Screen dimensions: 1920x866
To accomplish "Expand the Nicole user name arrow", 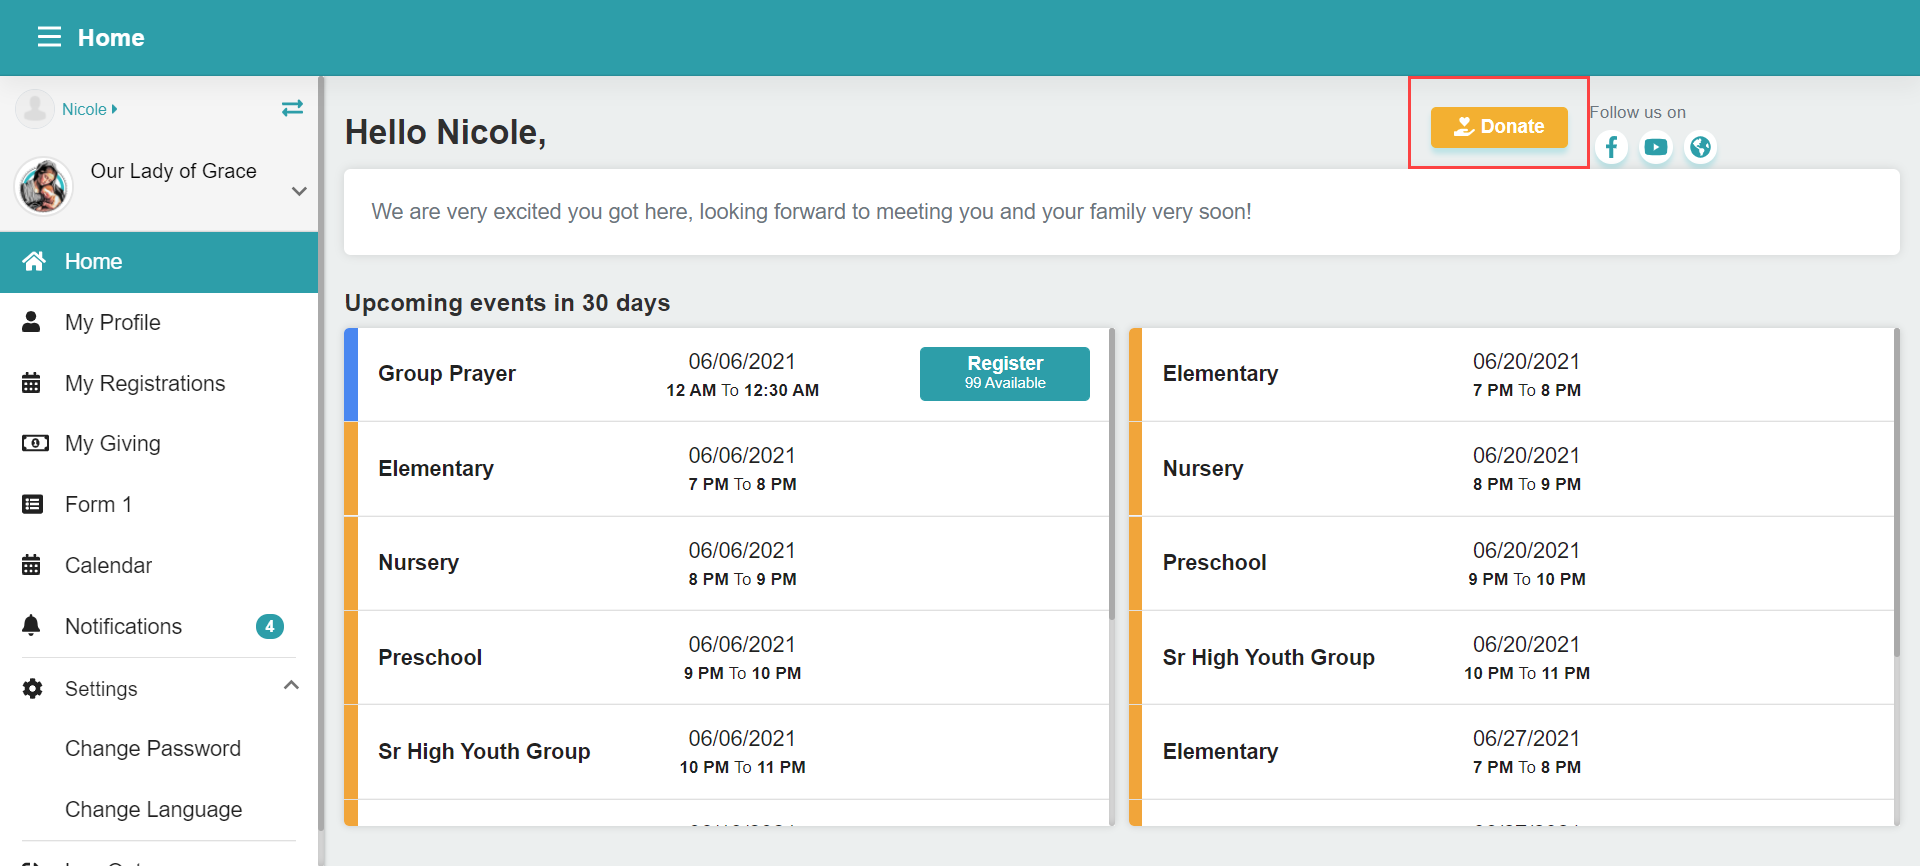I will 114,109.
